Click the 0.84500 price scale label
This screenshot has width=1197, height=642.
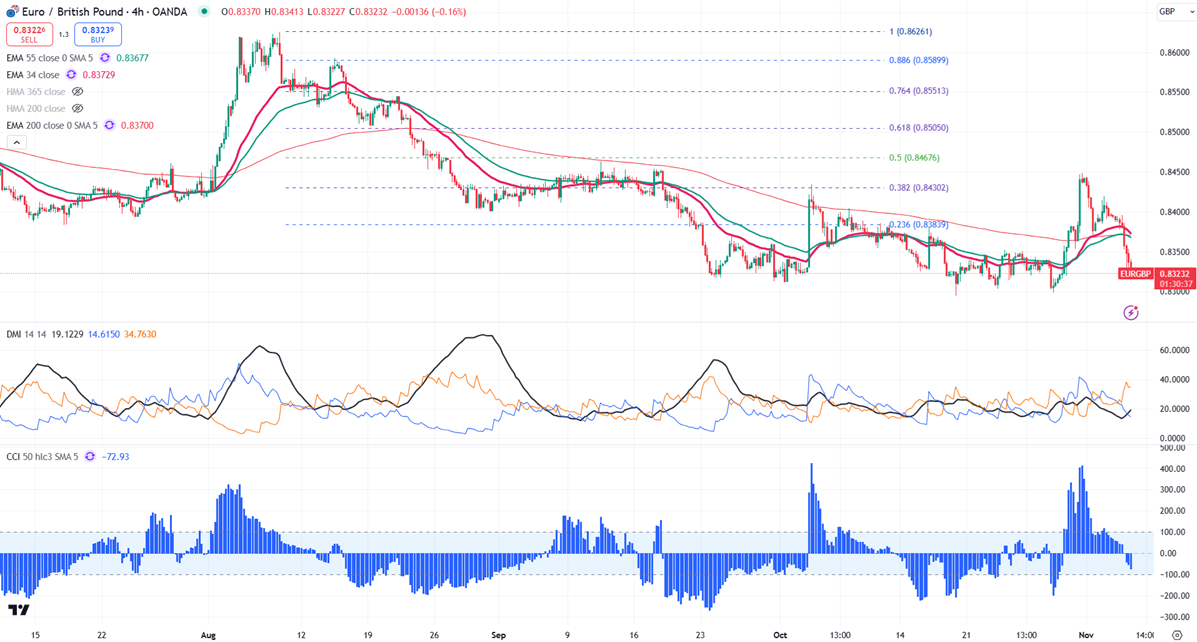tap(1174, 172)
